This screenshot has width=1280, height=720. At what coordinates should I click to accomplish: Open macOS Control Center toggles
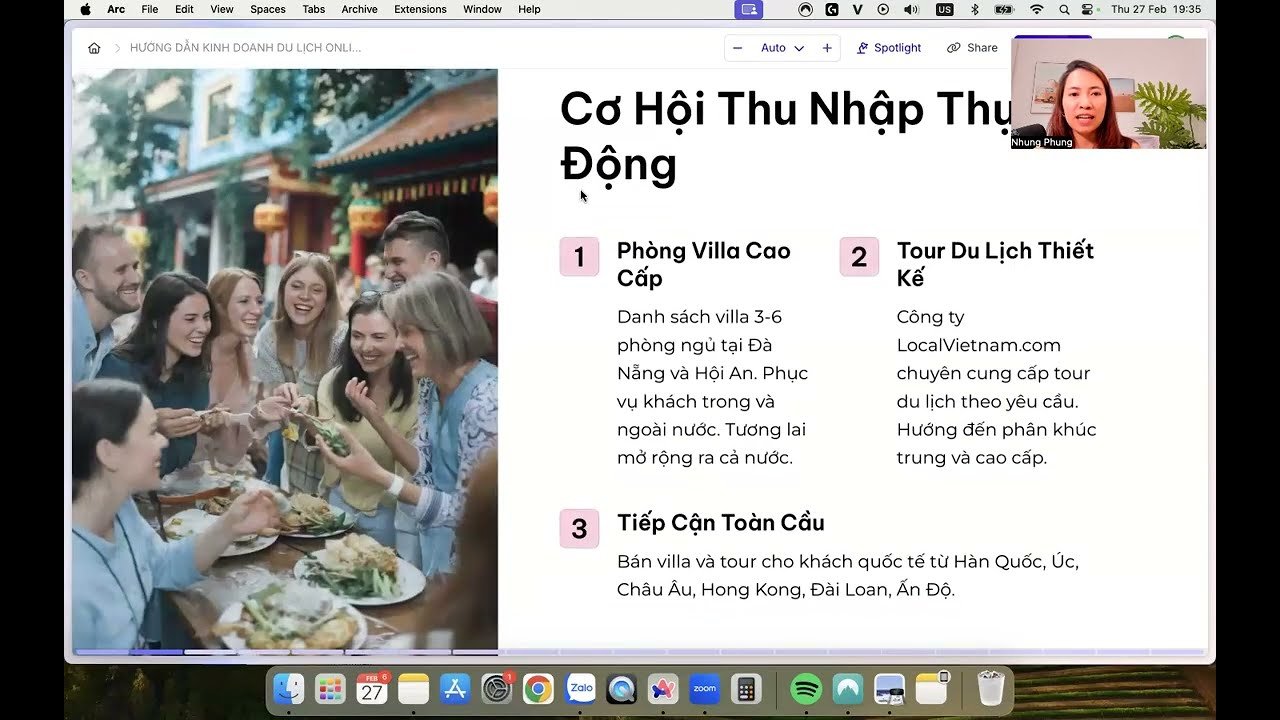pyautogui.click(x=1090, y=9)
